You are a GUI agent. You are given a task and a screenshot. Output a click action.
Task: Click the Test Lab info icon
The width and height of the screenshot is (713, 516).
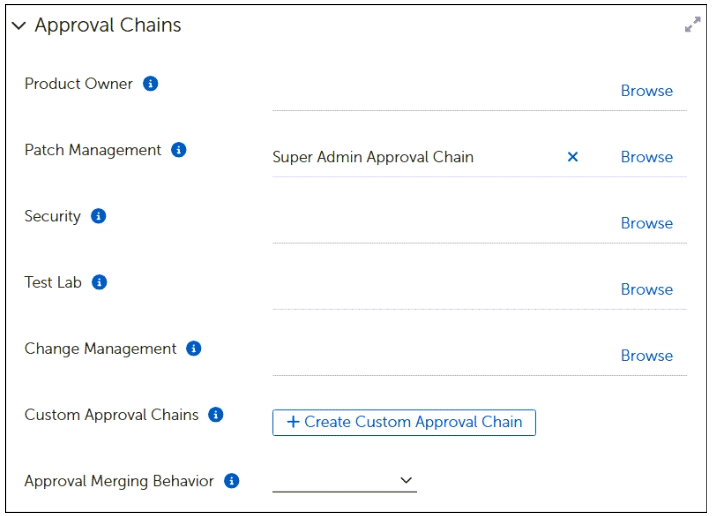[x=99, y=282]
